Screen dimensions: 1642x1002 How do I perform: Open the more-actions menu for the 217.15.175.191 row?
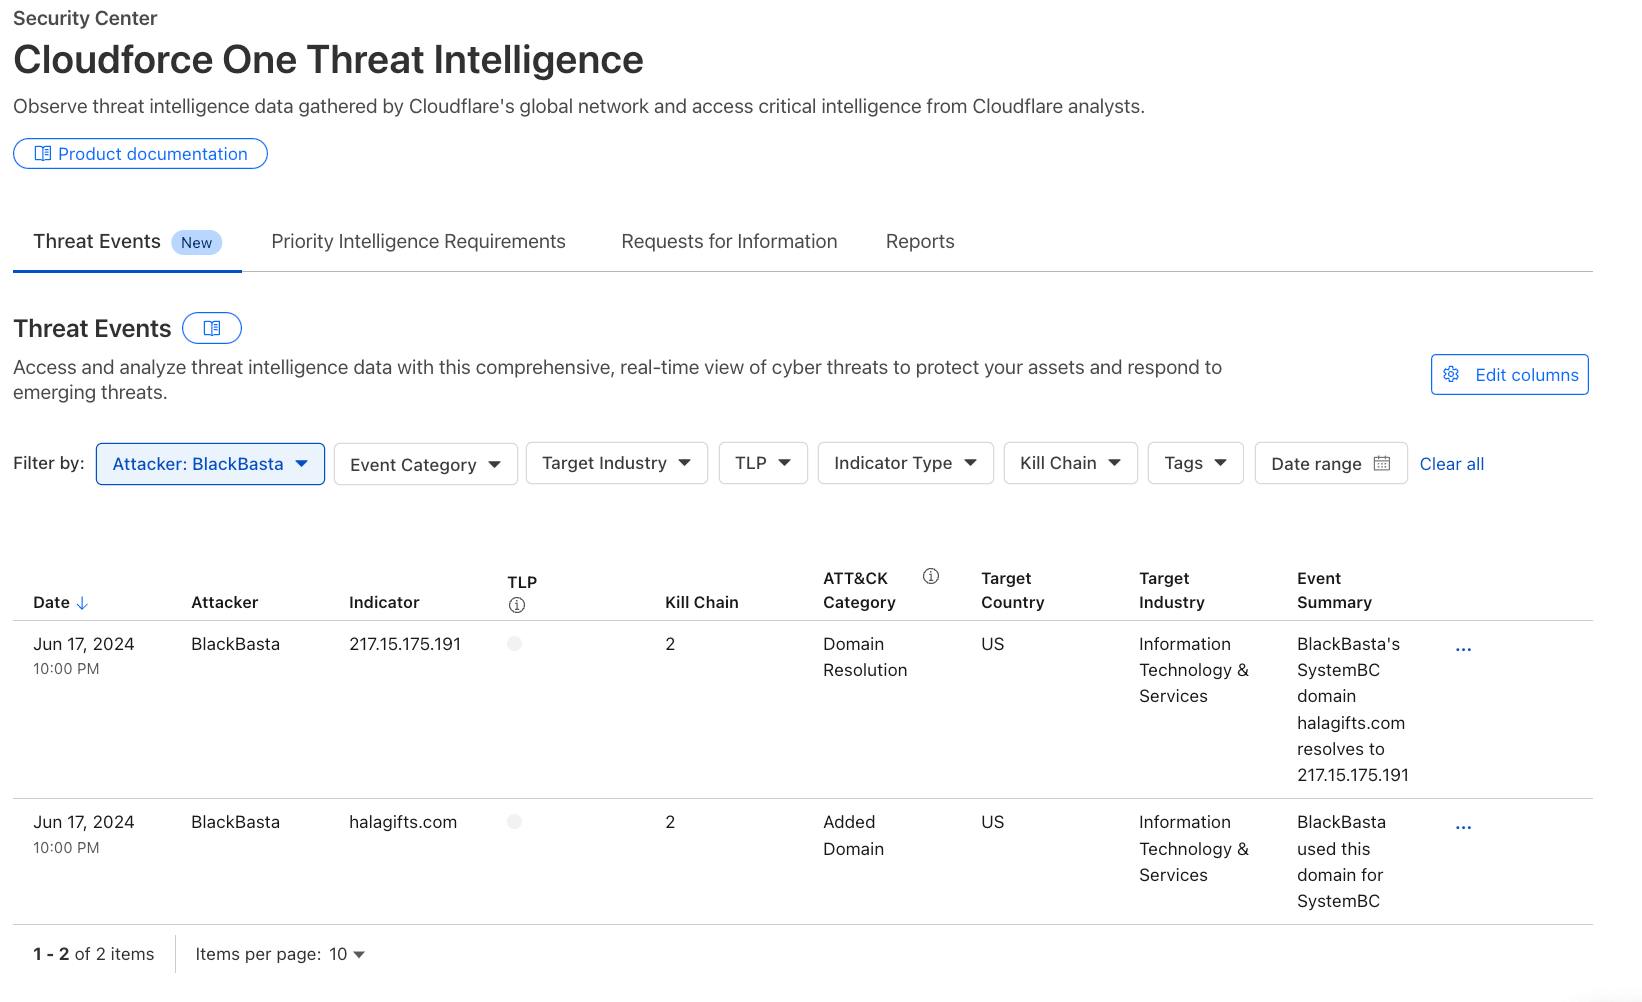pos(1463,649)
